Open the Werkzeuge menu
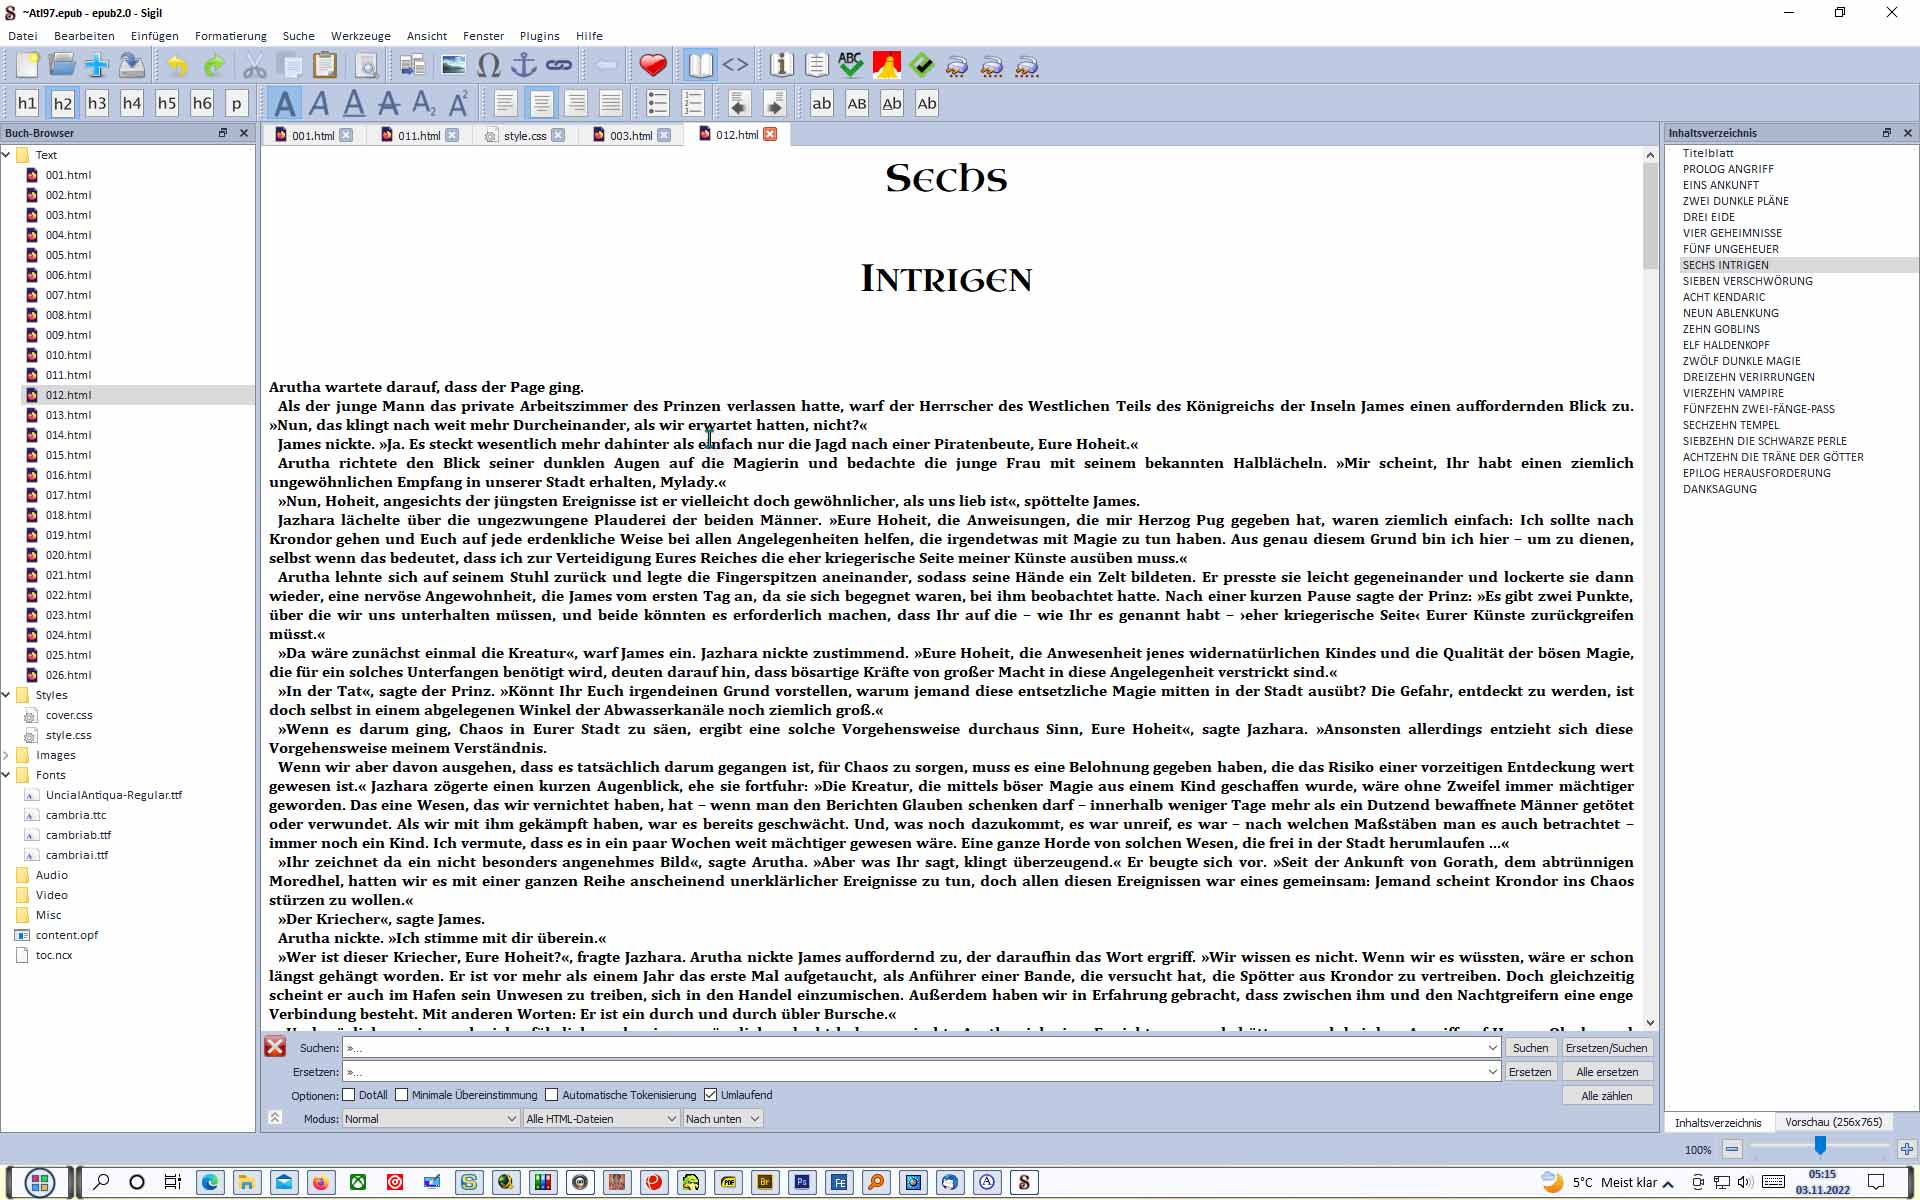Image resolution: width=1920 pixels, height=1200 pixels. [360, 36]
